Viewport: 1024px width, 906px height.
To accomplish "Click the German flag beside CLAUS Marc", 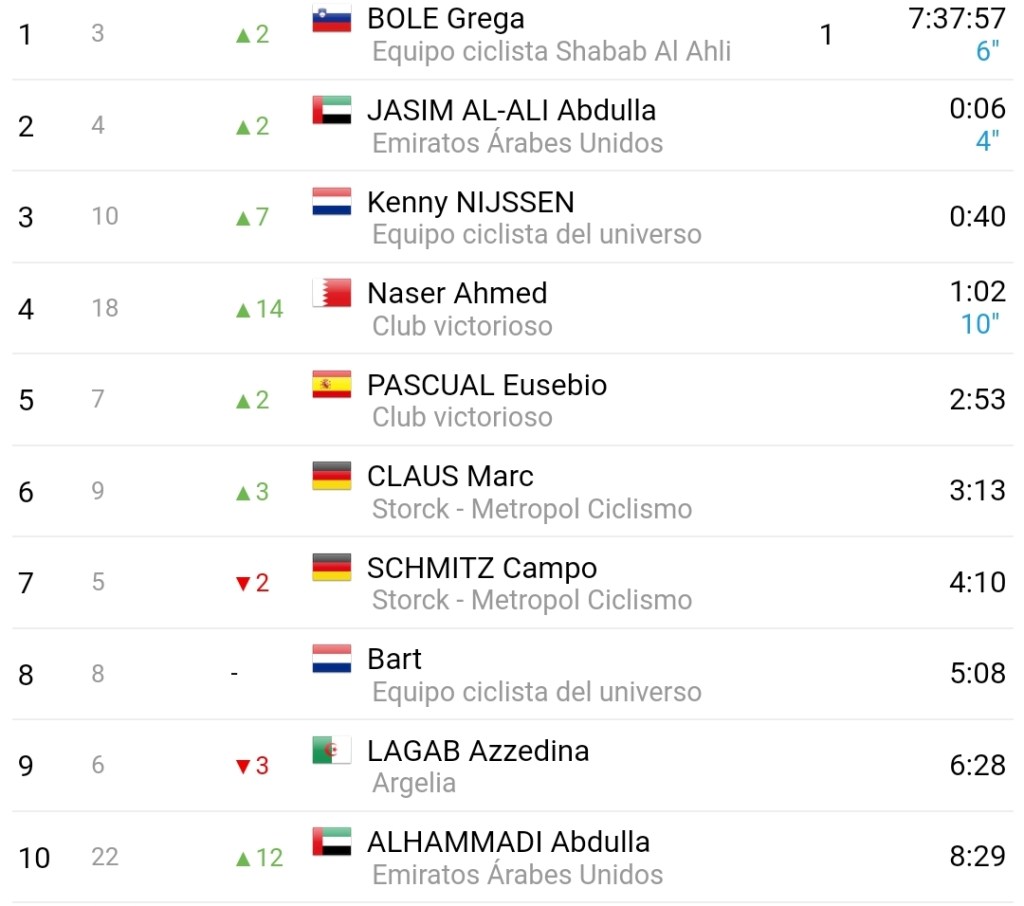I will tap(331, 476).
